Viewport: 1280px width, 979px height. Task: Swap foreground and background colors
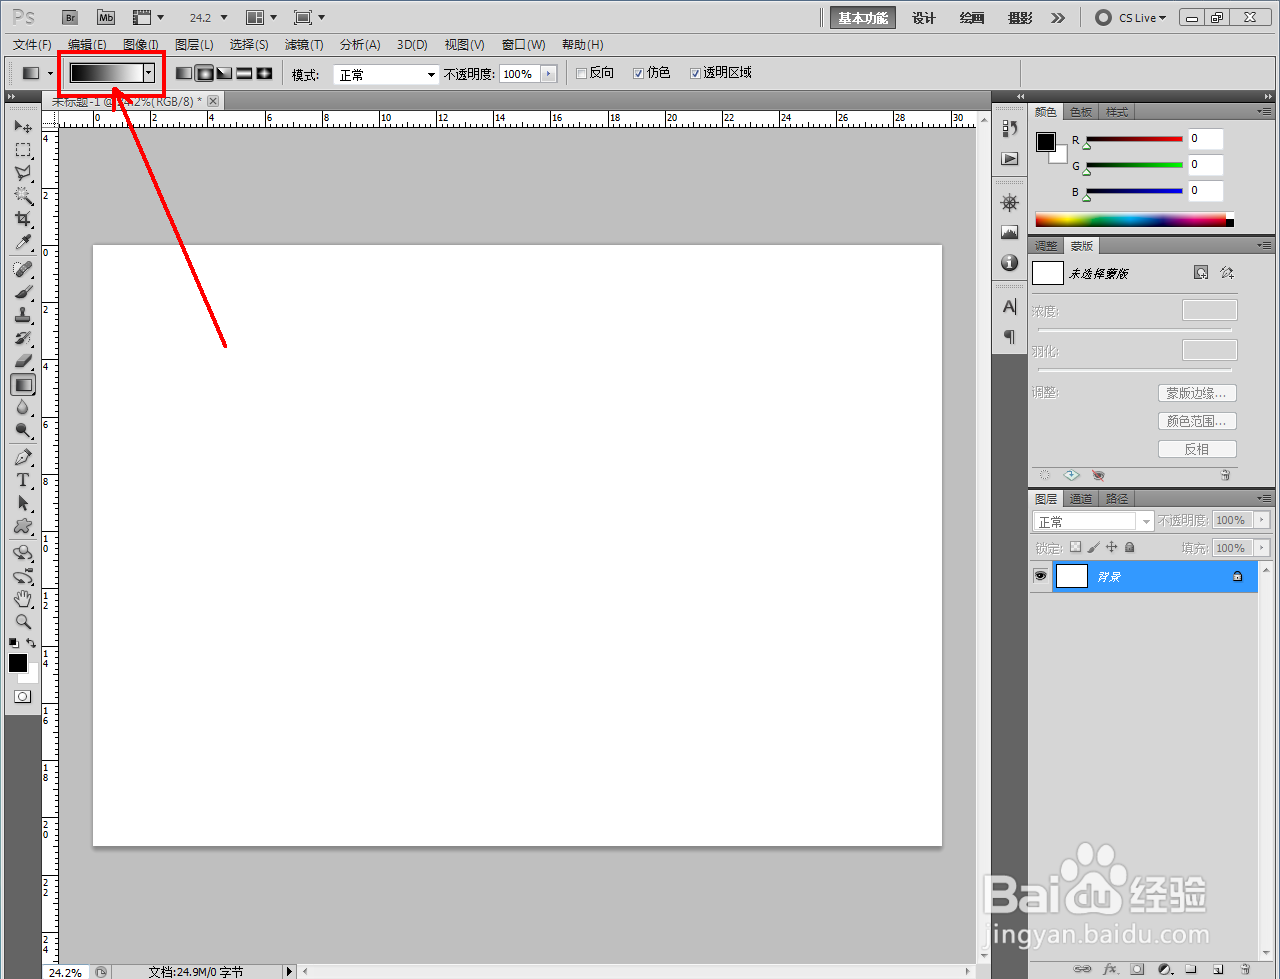coord(32,643)
